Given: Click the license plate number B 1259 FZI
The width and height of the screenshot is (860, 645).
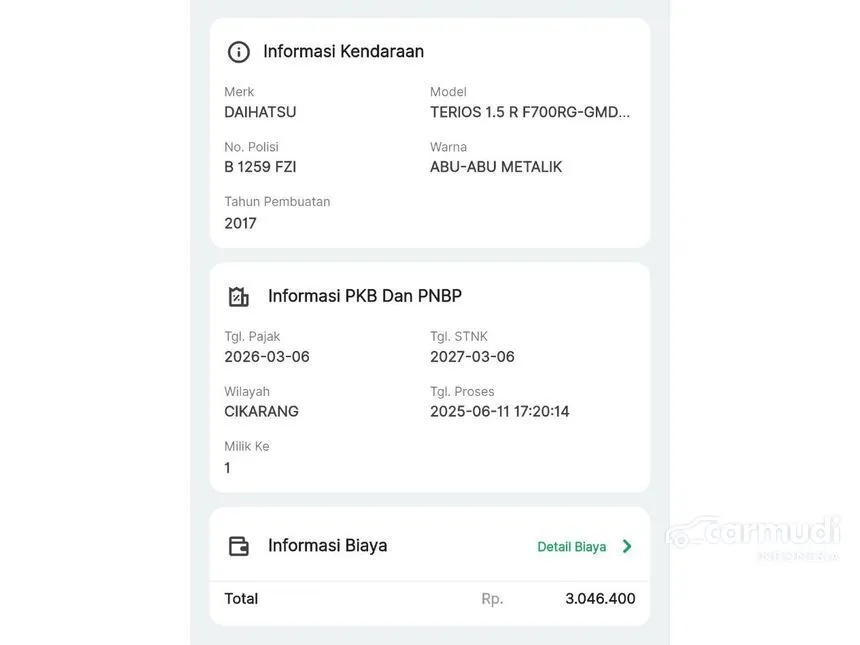Looking at the screenshot, I should coord(260,167).
